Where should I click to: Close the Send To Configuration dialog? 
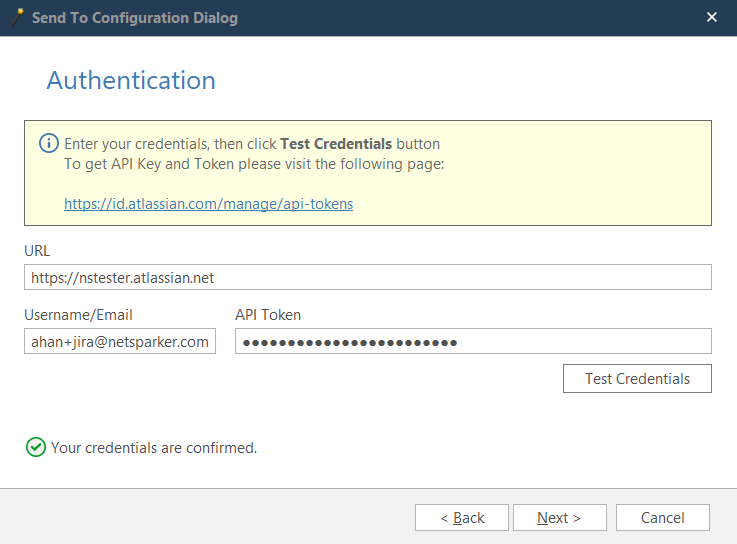click(712, 18)
